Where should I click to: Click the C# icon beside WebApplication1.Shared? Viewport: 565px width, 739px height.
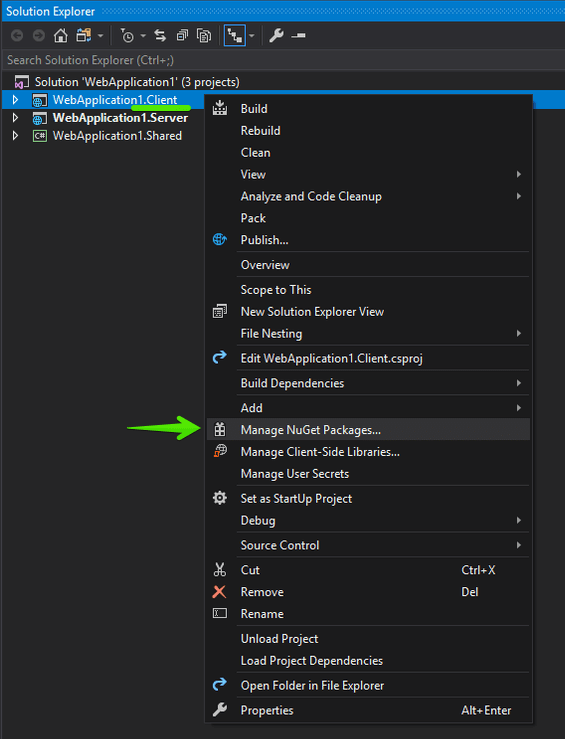pos(40,136)
